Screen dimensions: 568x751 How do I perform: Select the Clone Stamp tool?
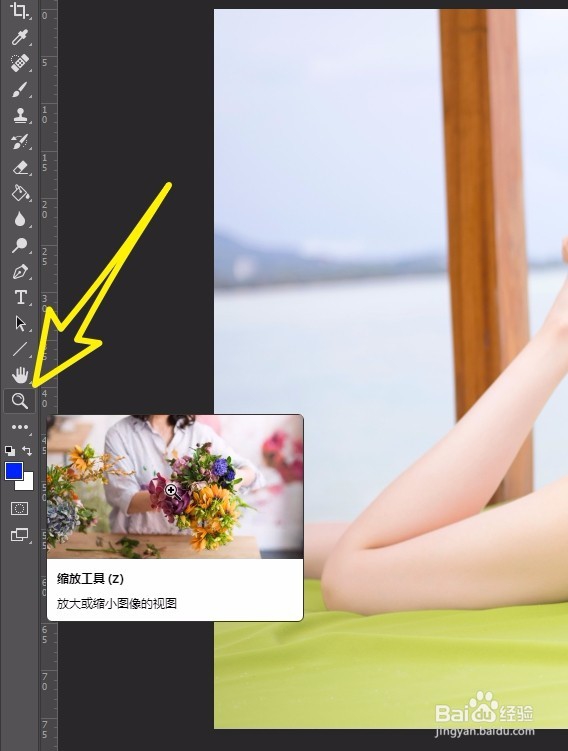coord(20,115)
